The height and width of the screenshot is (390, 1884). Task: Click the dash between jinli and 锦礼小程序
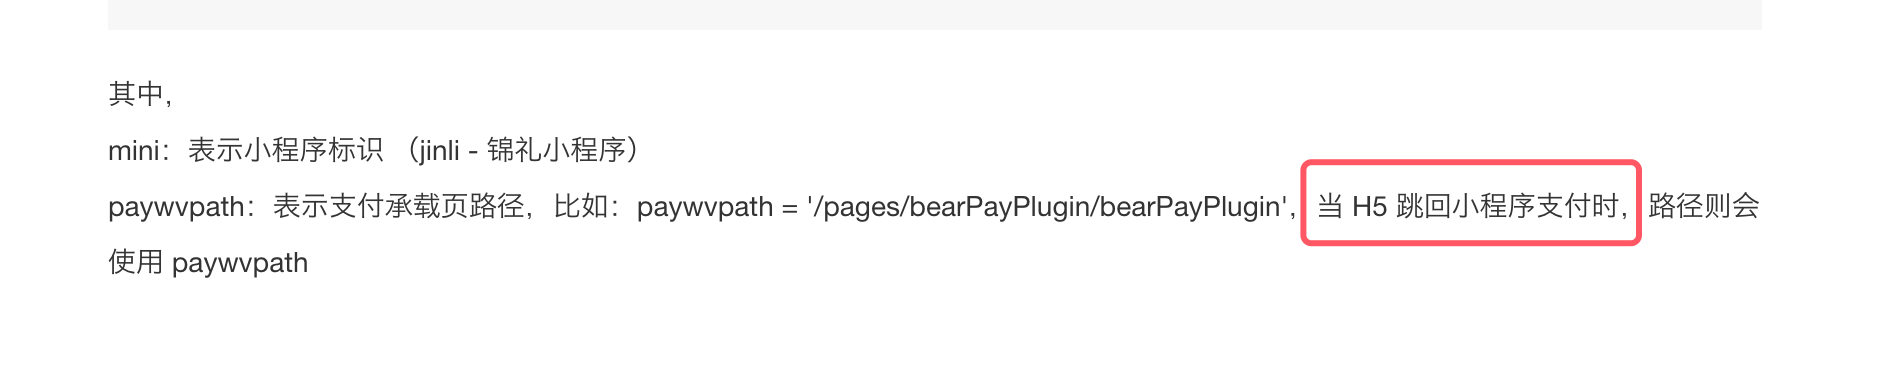point(473,152)
